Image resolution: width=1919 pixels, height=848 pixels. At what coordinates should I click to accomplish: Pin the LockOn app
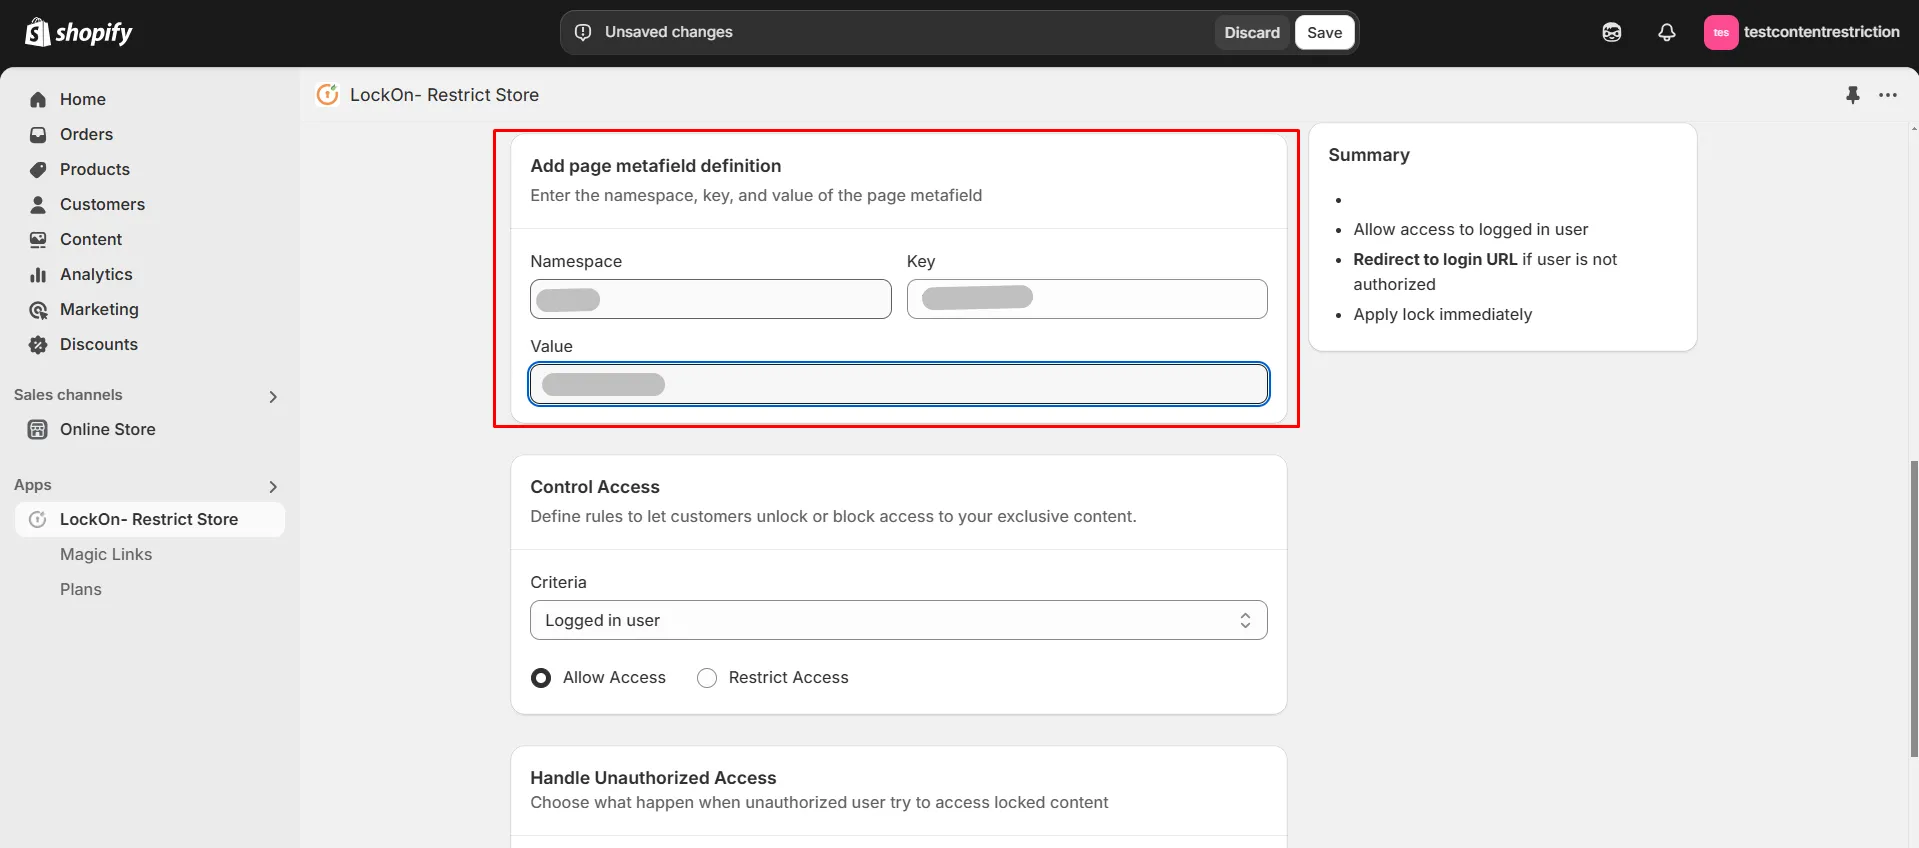(x=1853, y=95)
